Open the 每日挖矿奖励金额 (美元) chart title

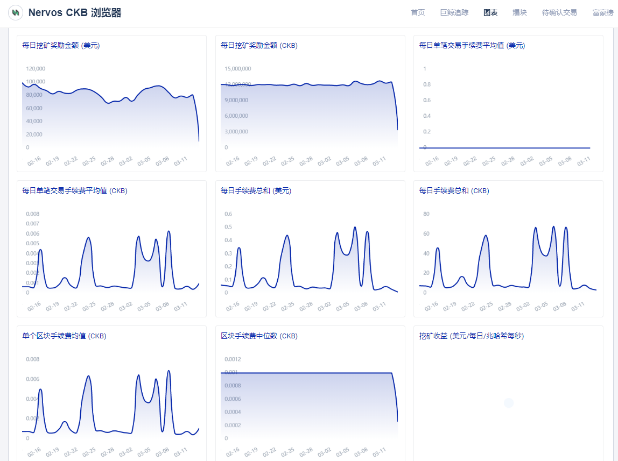(x=61, y=46)
